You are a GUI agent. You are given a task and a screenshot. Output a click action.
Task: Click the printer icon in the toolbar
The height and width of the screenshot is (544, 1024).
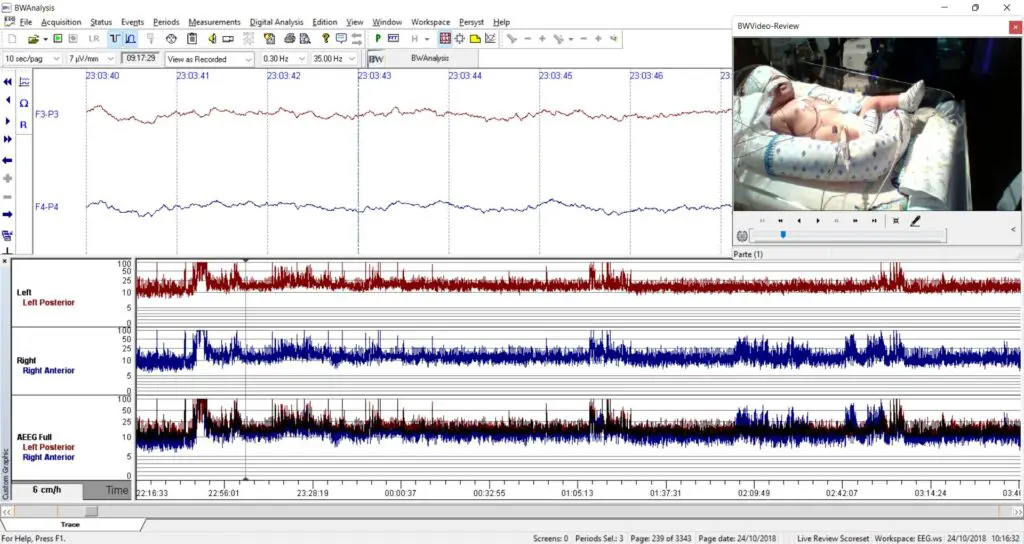(x=289, y=39)
